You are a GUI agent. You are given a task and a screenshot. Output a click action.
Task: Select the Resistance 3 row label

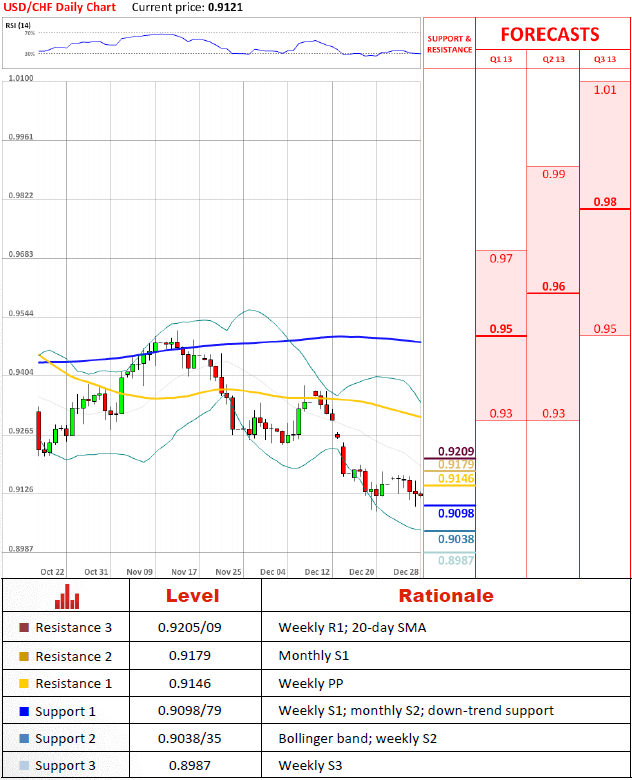74,628
